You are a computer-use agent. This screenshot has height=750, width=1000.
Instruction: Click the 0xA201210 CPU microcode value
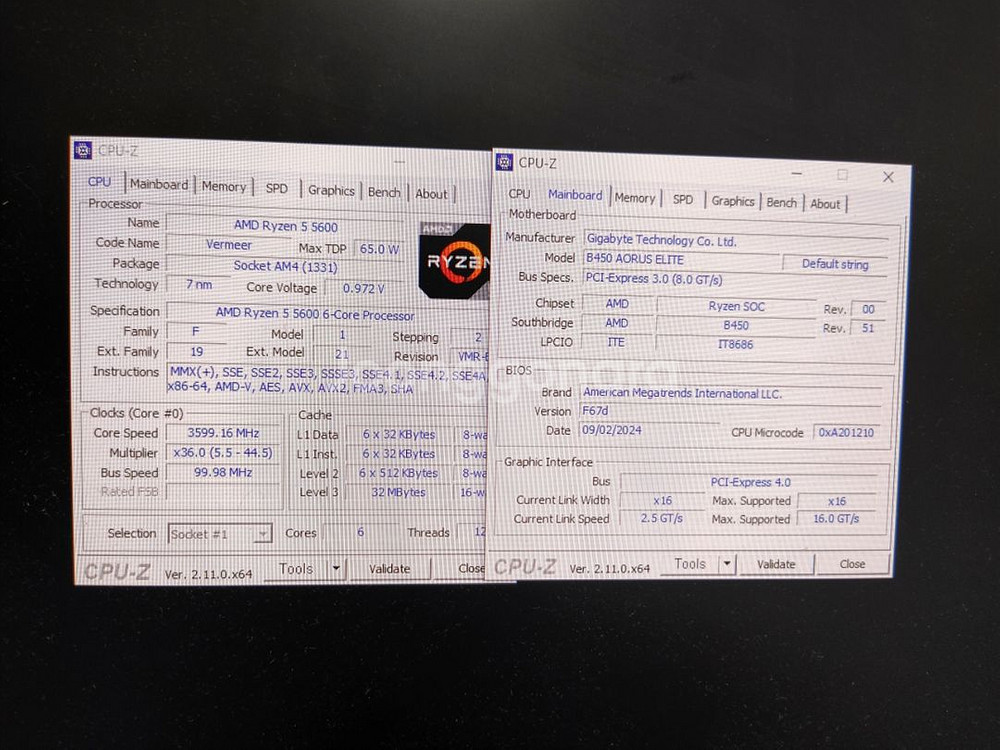(x=846, y=432)
